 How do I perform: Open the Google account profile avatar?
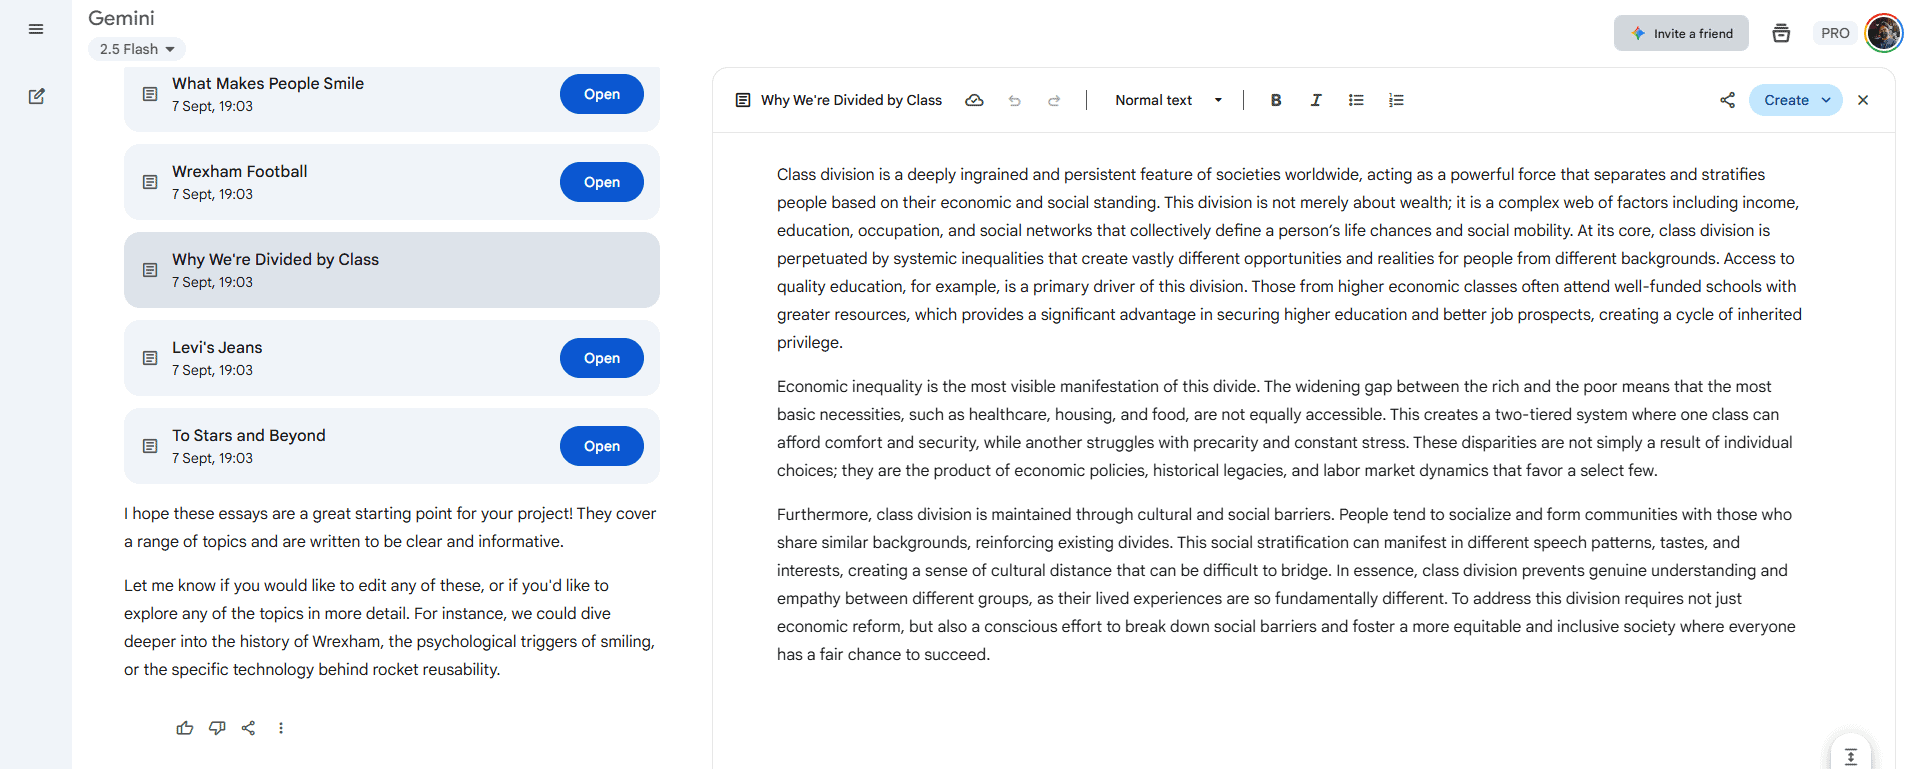(1884, 33)
